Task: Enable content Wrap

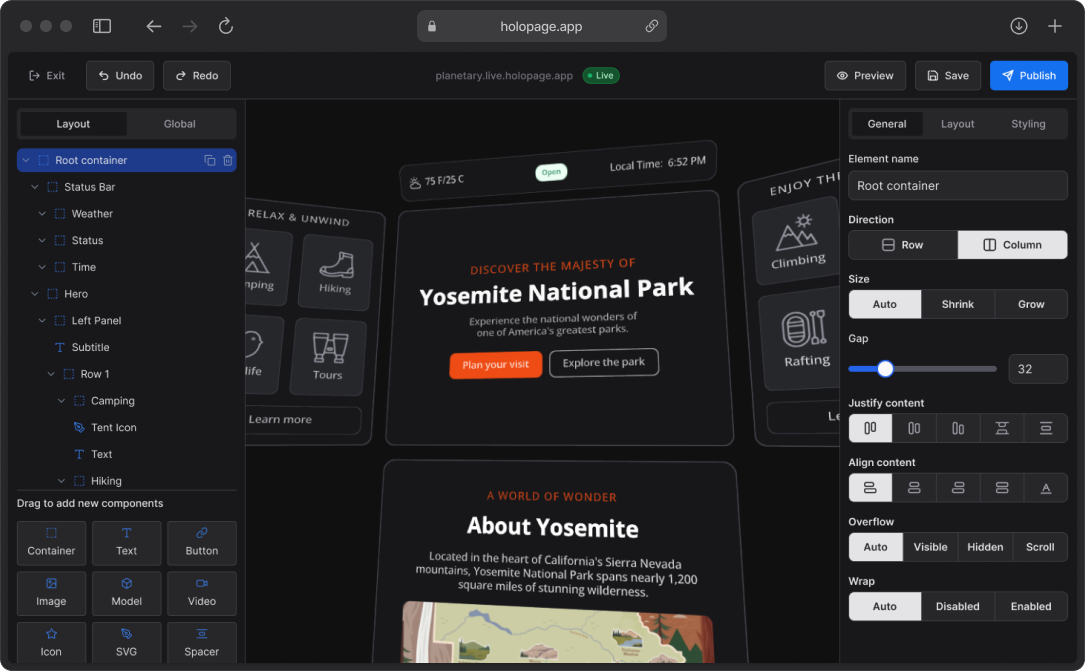Action: point(1031,606)
